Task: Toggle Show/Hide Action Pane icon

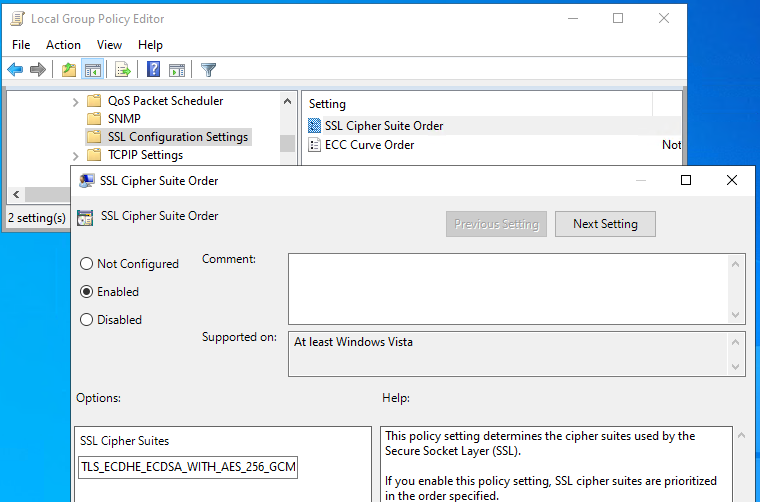Action: click(177, 70)
